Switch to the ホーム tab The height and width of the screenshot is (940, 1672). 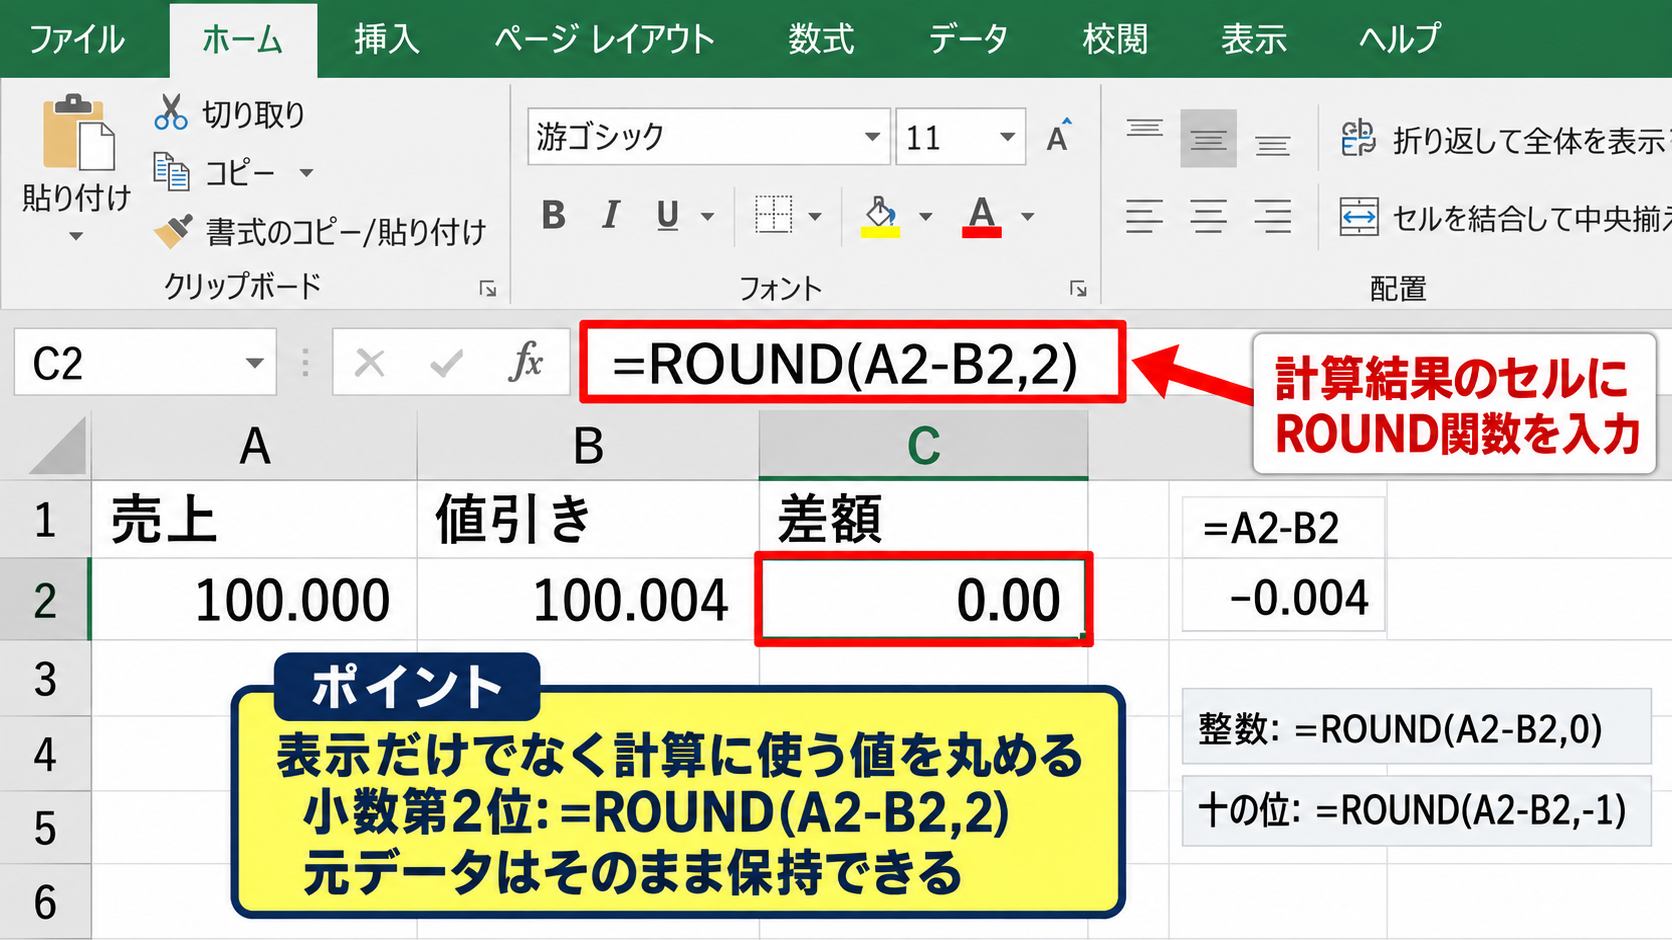pos(243,40)
